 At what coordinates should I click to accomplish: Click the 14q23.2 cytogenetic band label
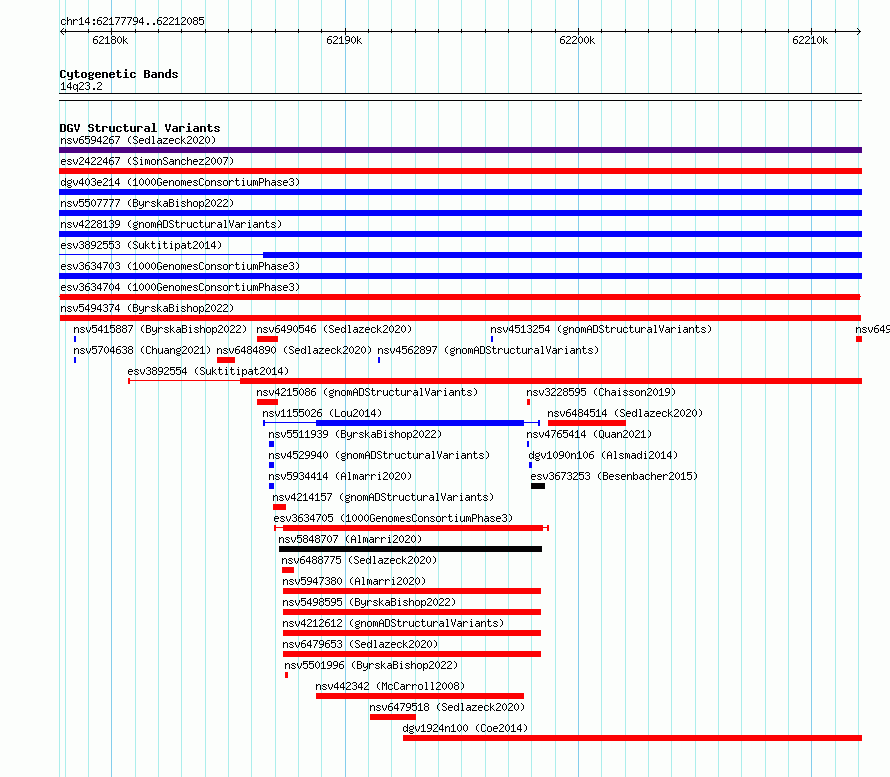81,86
